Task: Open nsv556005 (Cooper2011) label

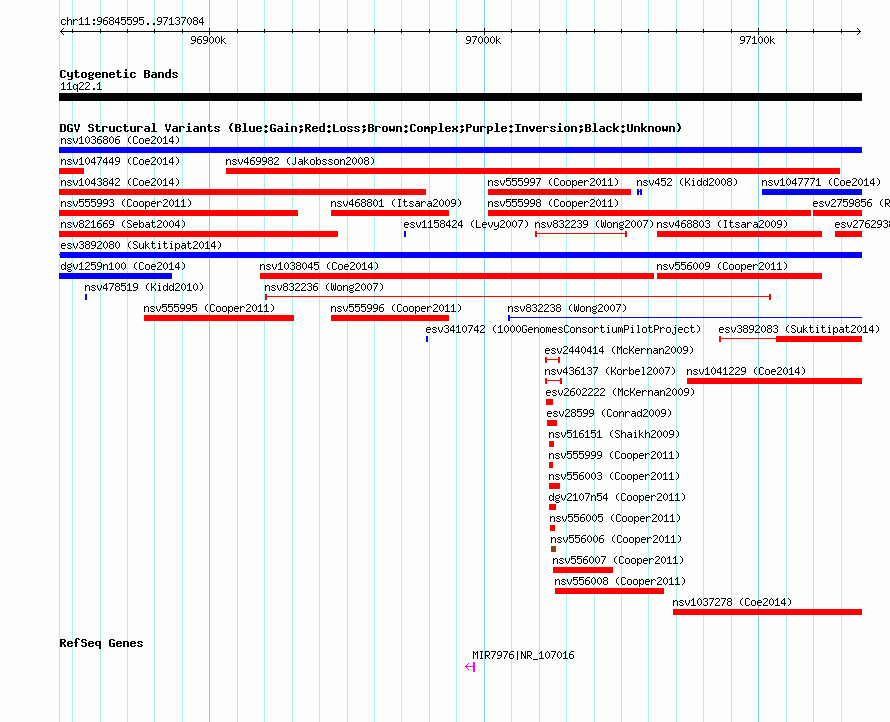Action: pyautogui.click(x=615, y=518)
